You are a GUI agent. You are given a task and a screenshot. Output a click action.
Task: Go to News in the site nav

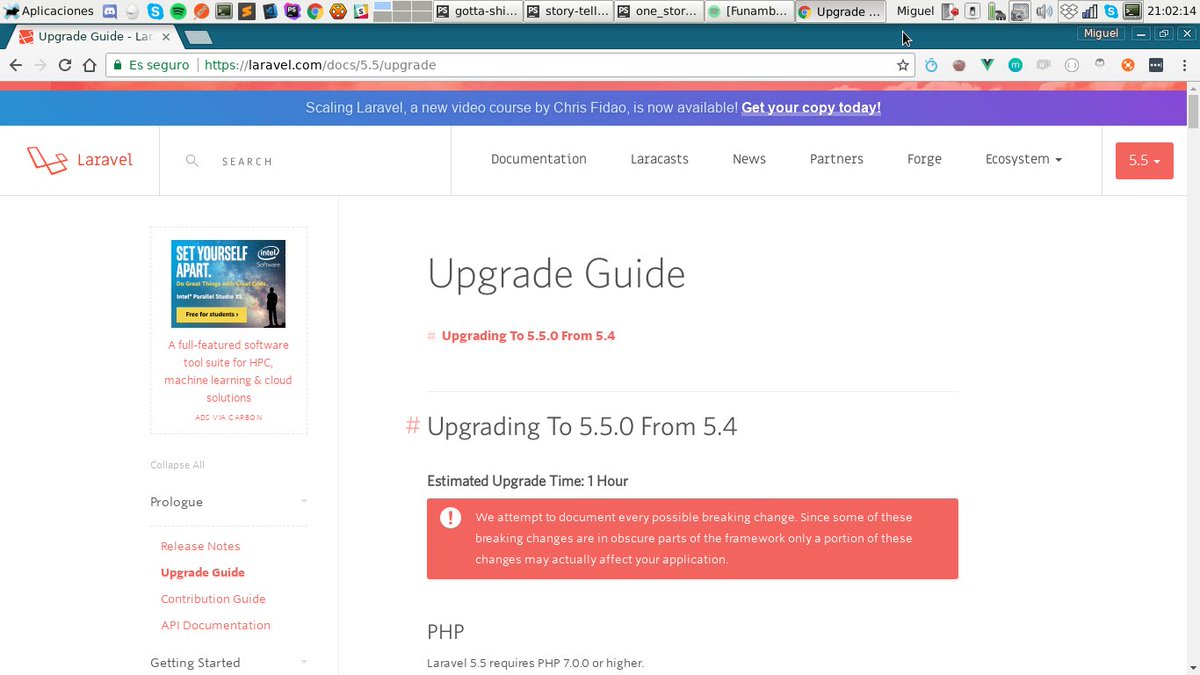coord(749,159)
